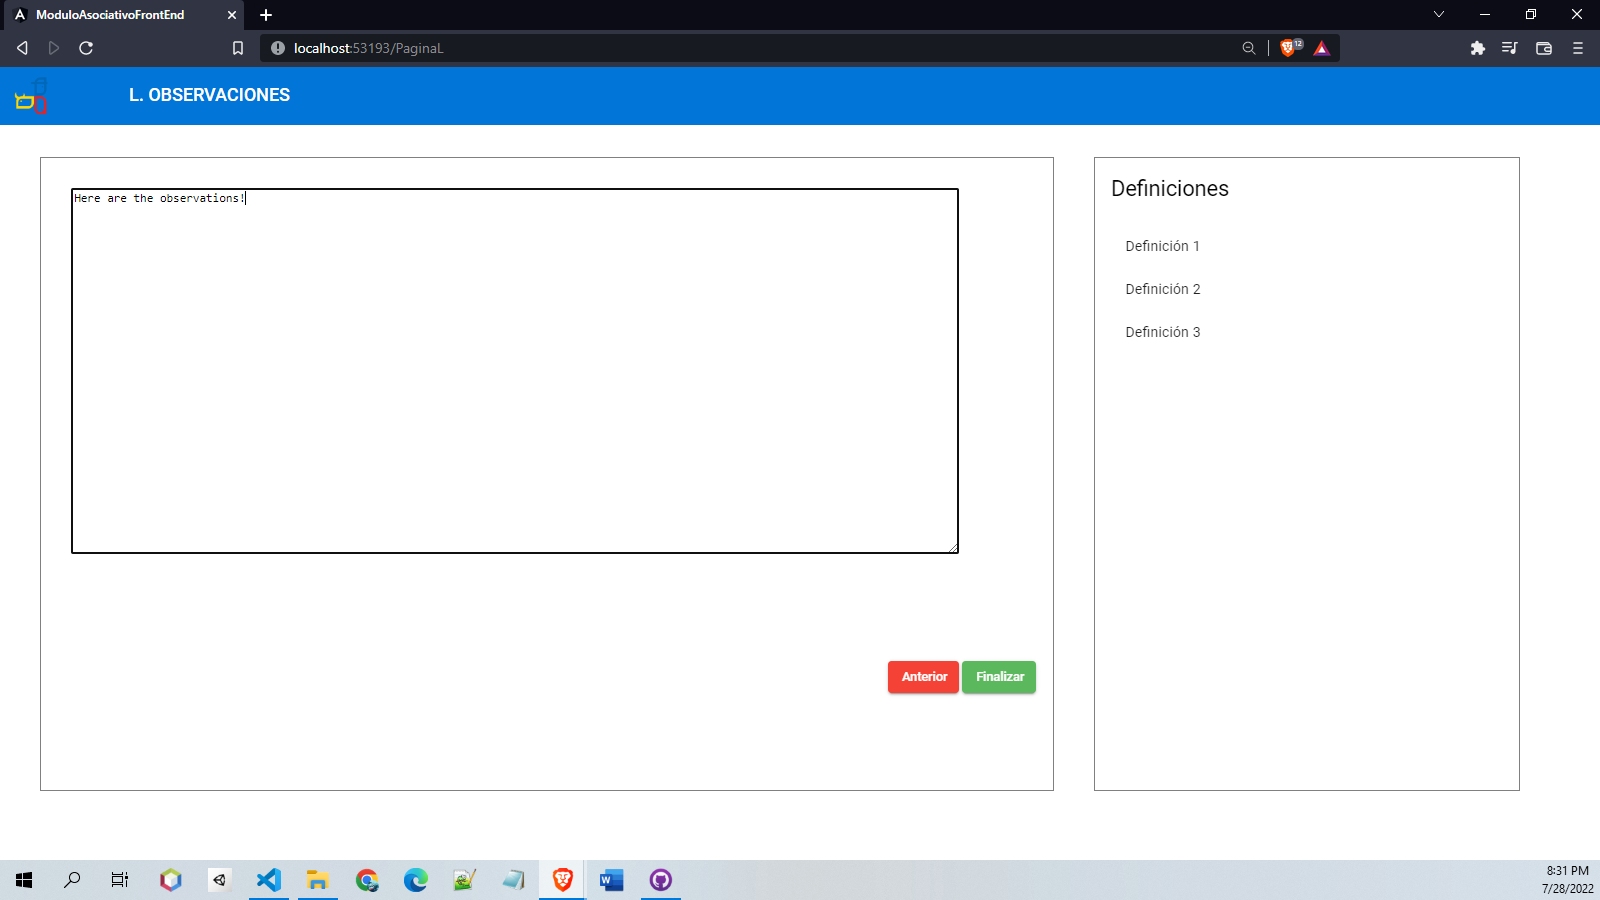The height and width of the screenshot is (900, 1600).
Task: Open File Explorer from taskbar
Action: point(318,880)
